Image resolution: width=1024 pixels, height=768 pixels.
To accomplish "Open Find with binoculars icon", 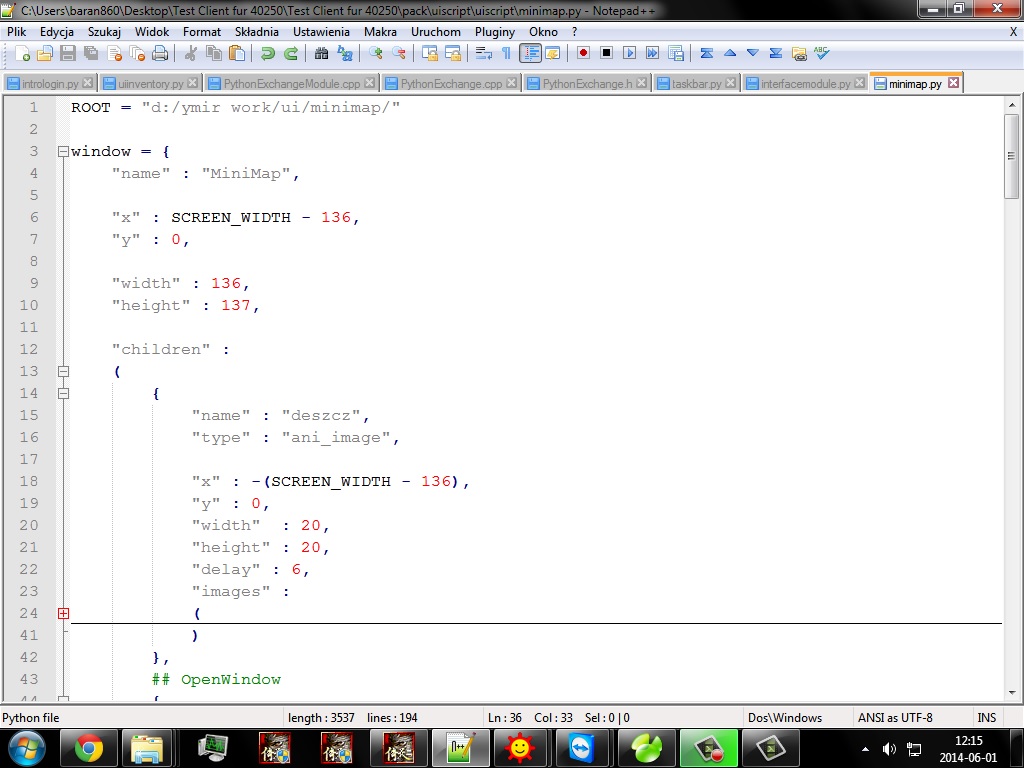I will 321,54.
